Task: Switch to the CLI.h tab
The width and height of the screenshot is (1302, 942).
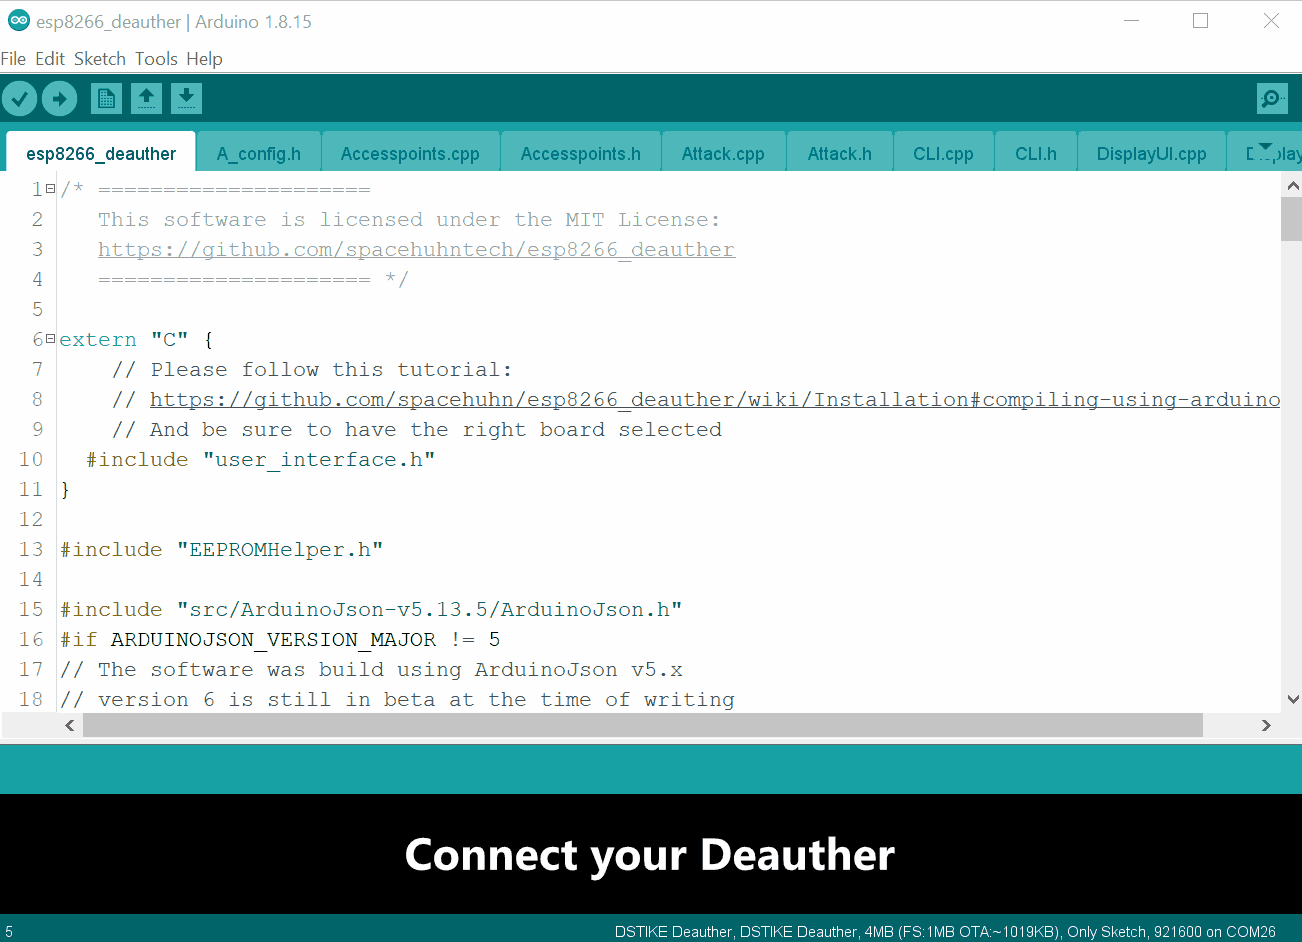Action: pyautogui.click(x=1036, y=153)
